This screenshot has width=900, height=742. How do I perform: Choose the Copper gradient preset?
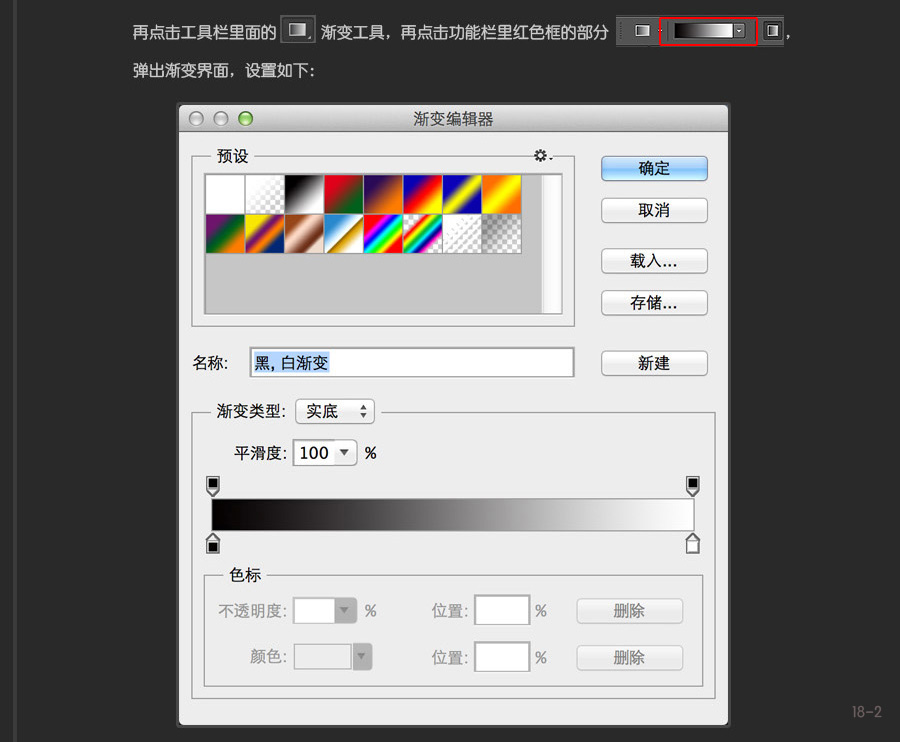304,234
